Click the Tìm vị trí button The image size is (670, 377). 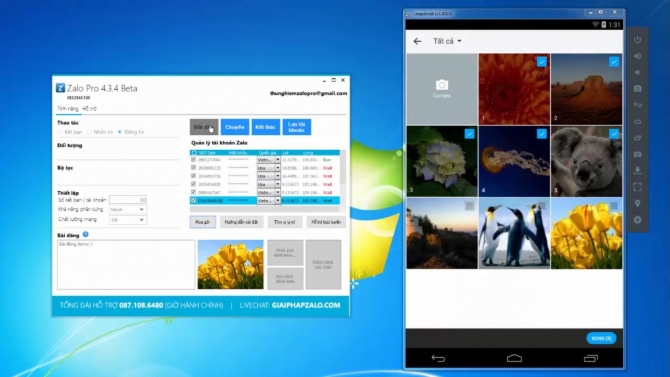pyautogui.click(x=285, y=222)
